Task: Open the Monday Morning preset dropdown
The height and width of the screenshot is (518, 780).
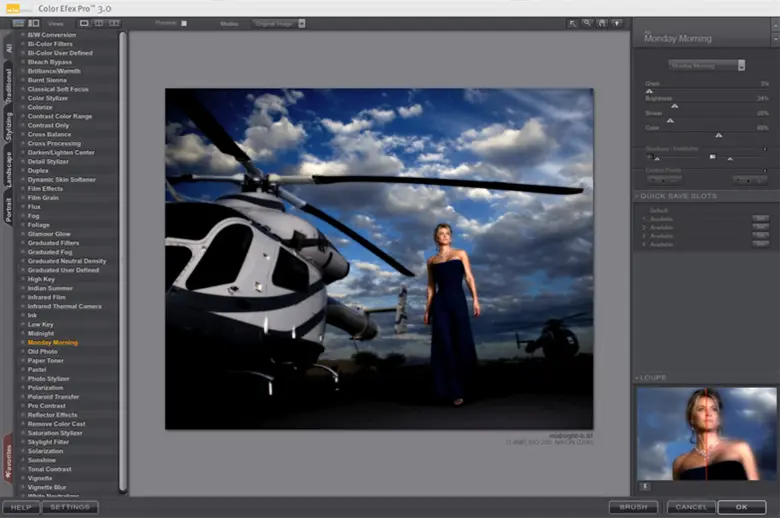Action: [x=706, y=65]
